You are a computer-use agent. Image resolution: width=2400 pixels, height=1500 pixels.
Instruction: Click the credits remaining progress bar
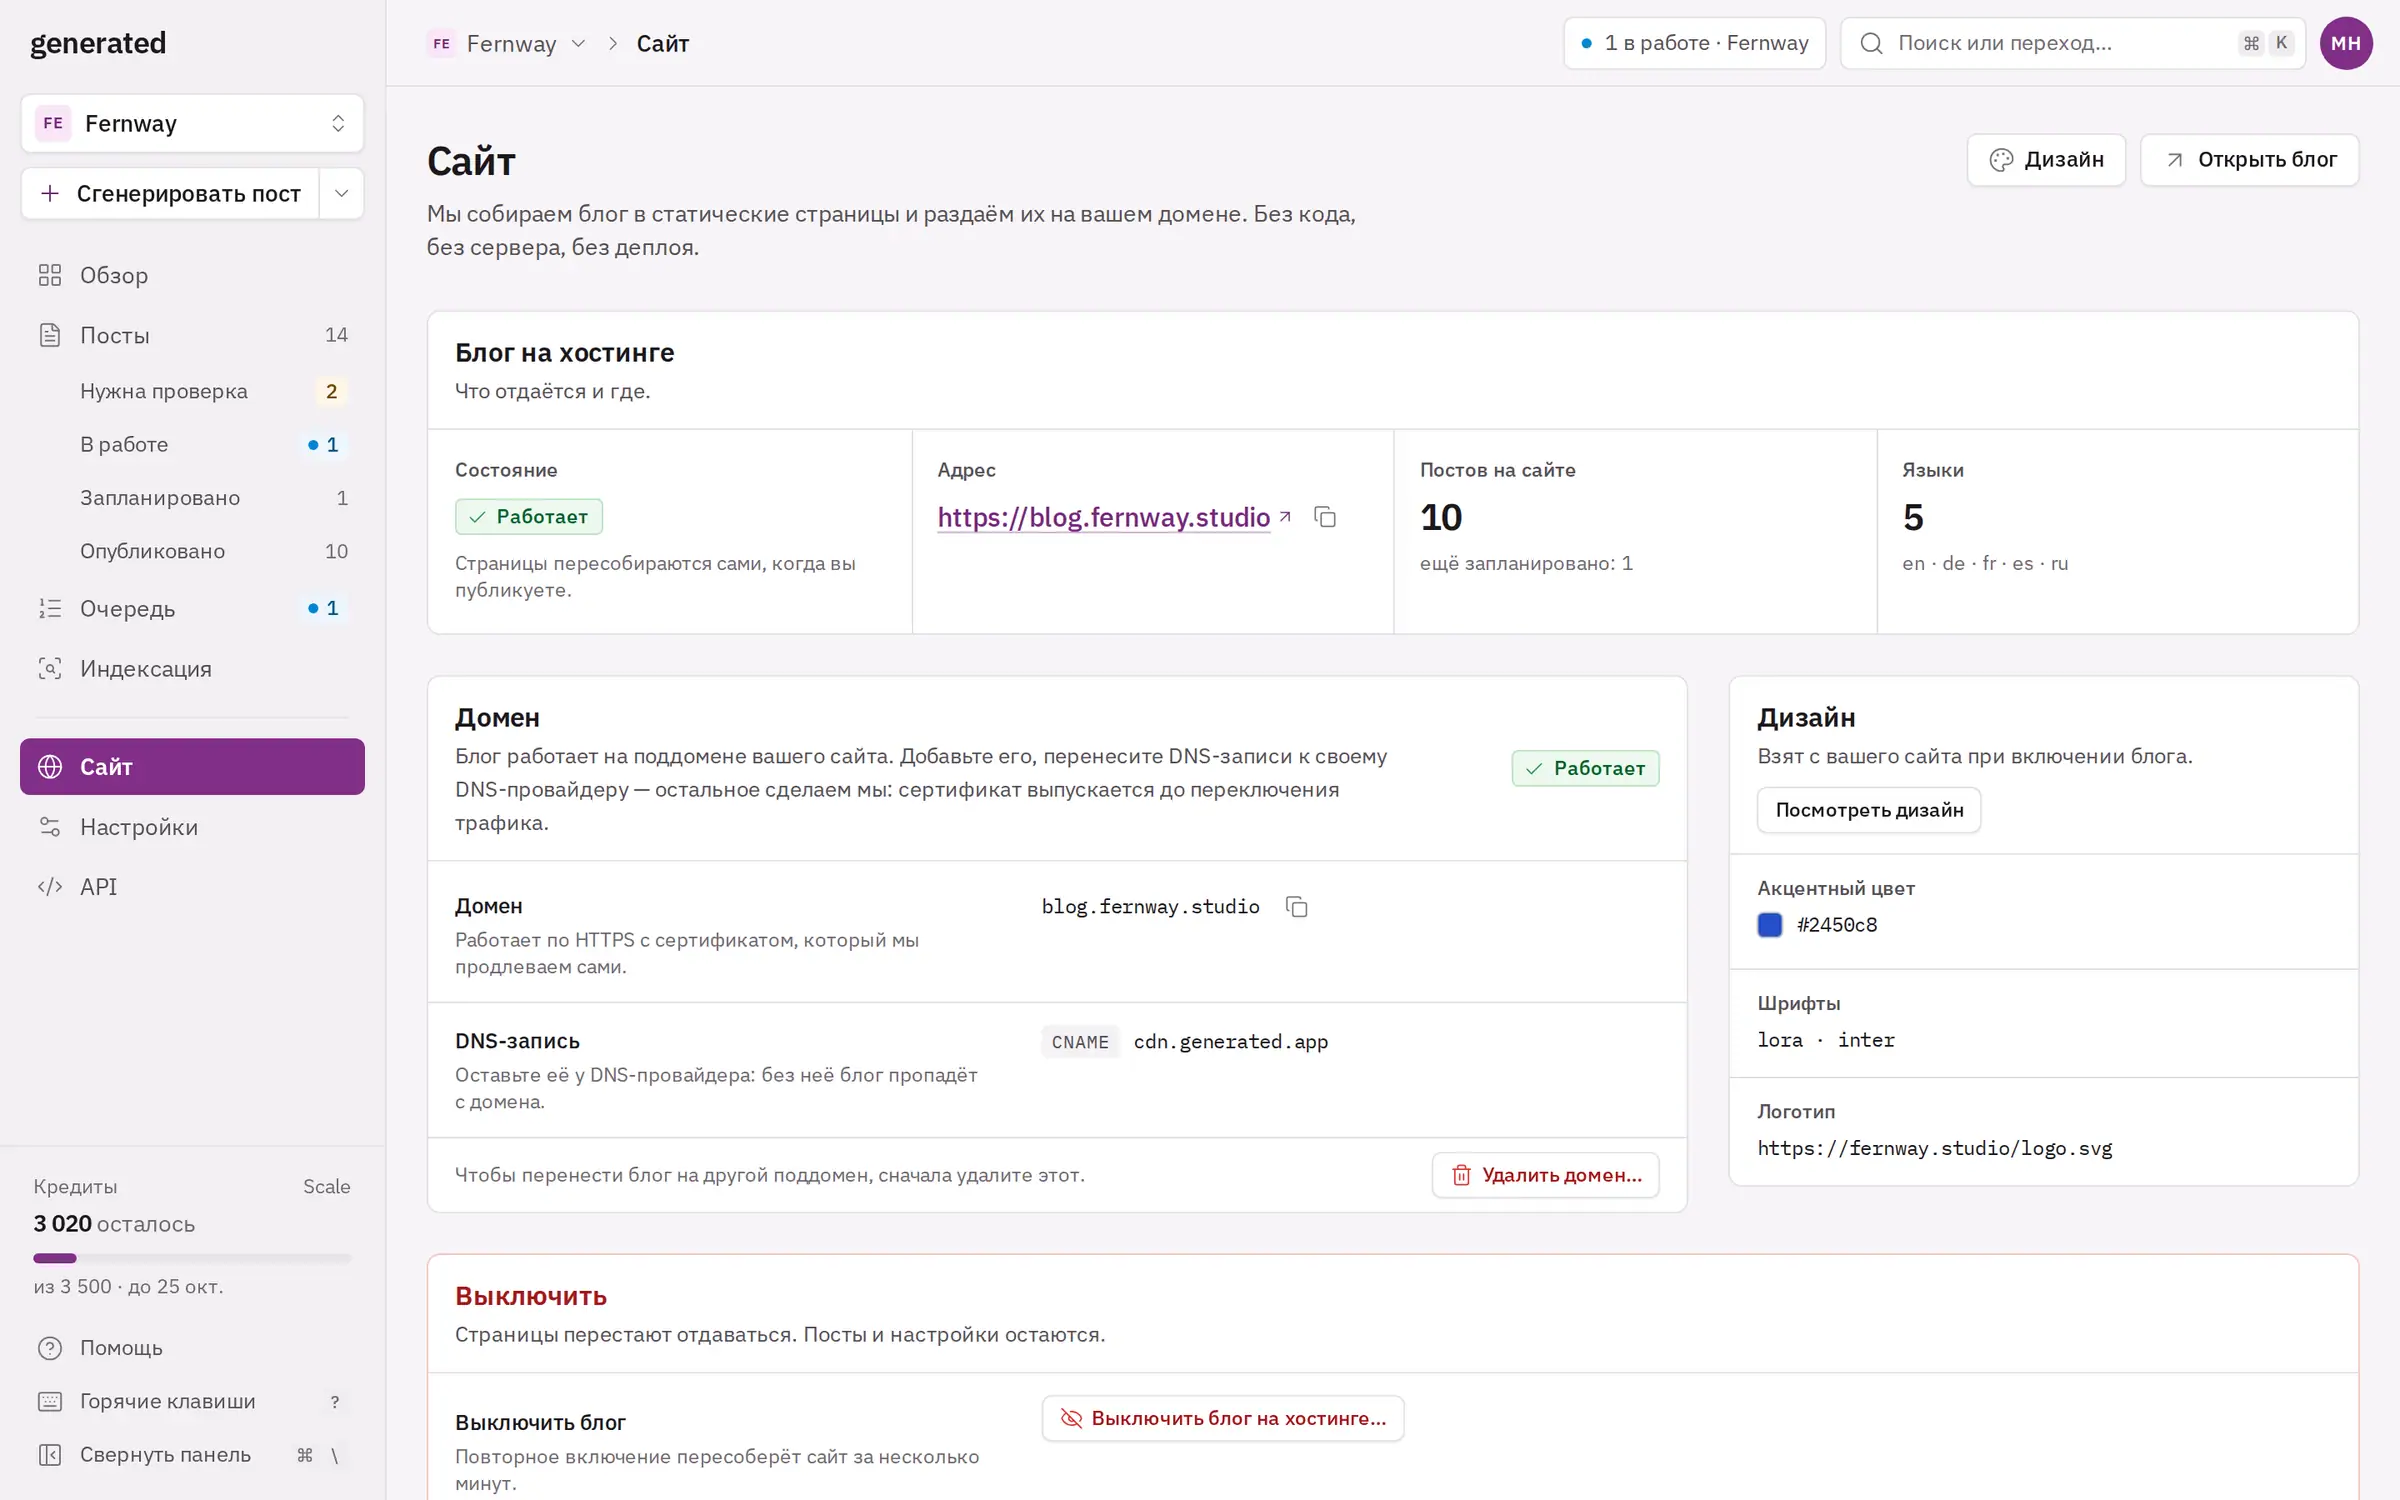192,1258
